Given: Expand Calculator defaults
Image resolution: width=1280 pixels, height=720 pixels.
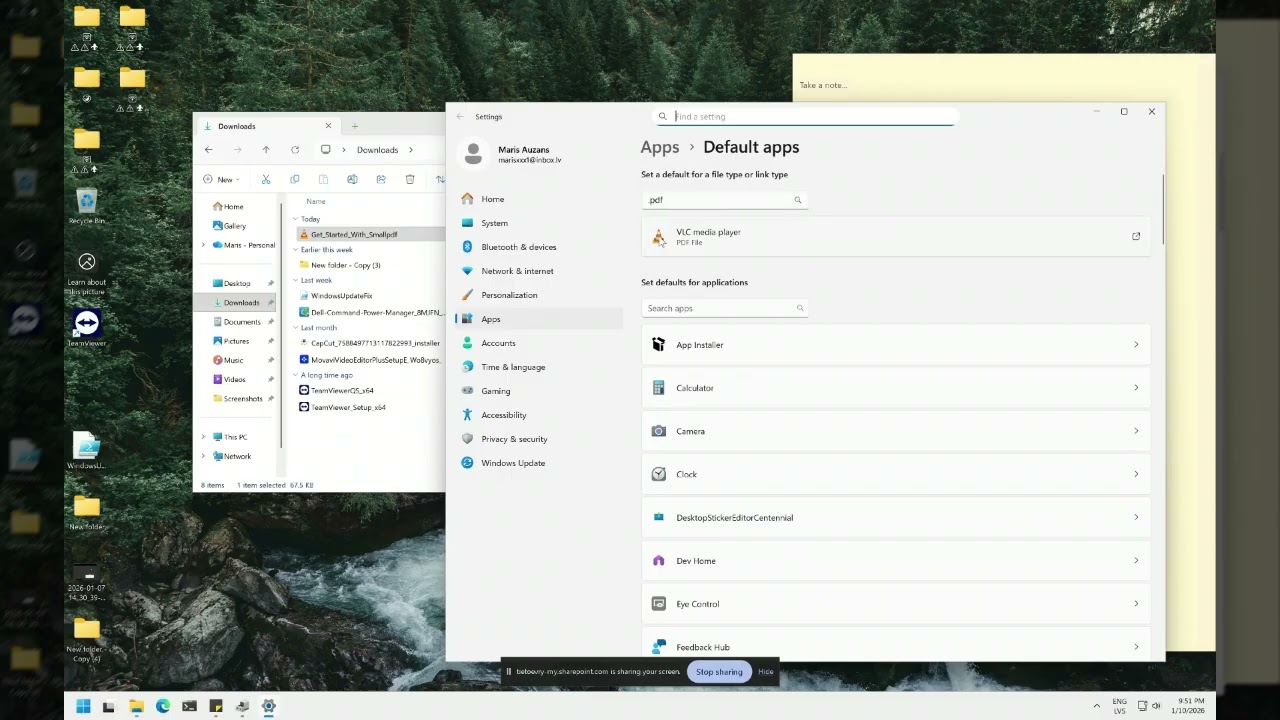Looking at the screenshot, I should coord(896,388).
